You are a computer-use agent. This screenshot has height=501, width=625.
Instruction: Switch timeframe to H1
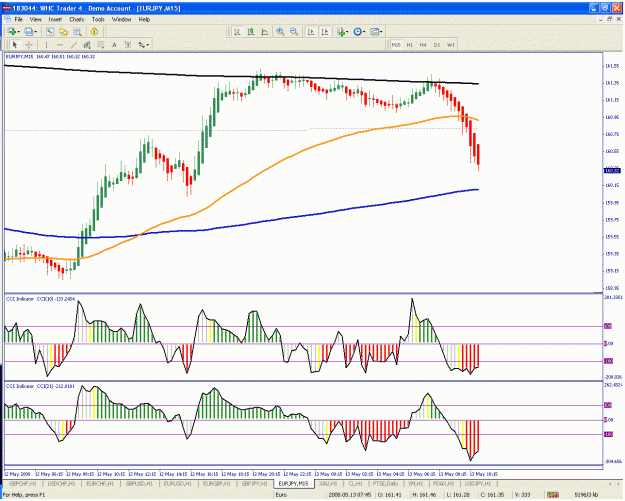(409, 45)
